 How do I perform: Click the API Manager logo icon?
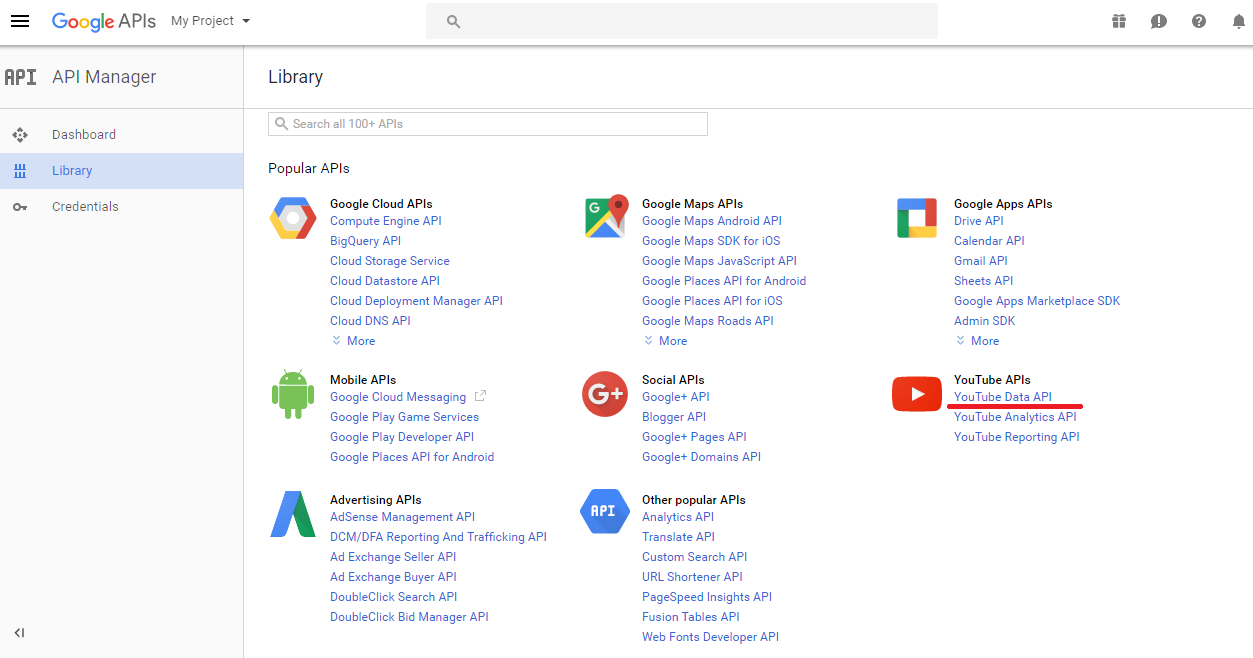tap(21, 77)
